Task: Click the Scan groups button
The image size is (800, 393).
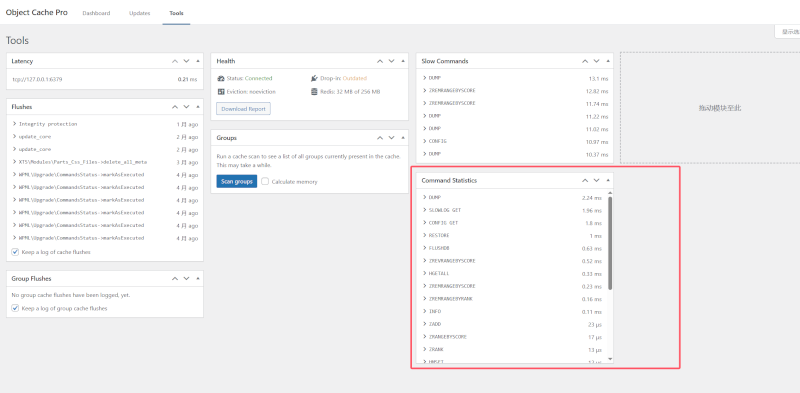Action: click(237, 181)
